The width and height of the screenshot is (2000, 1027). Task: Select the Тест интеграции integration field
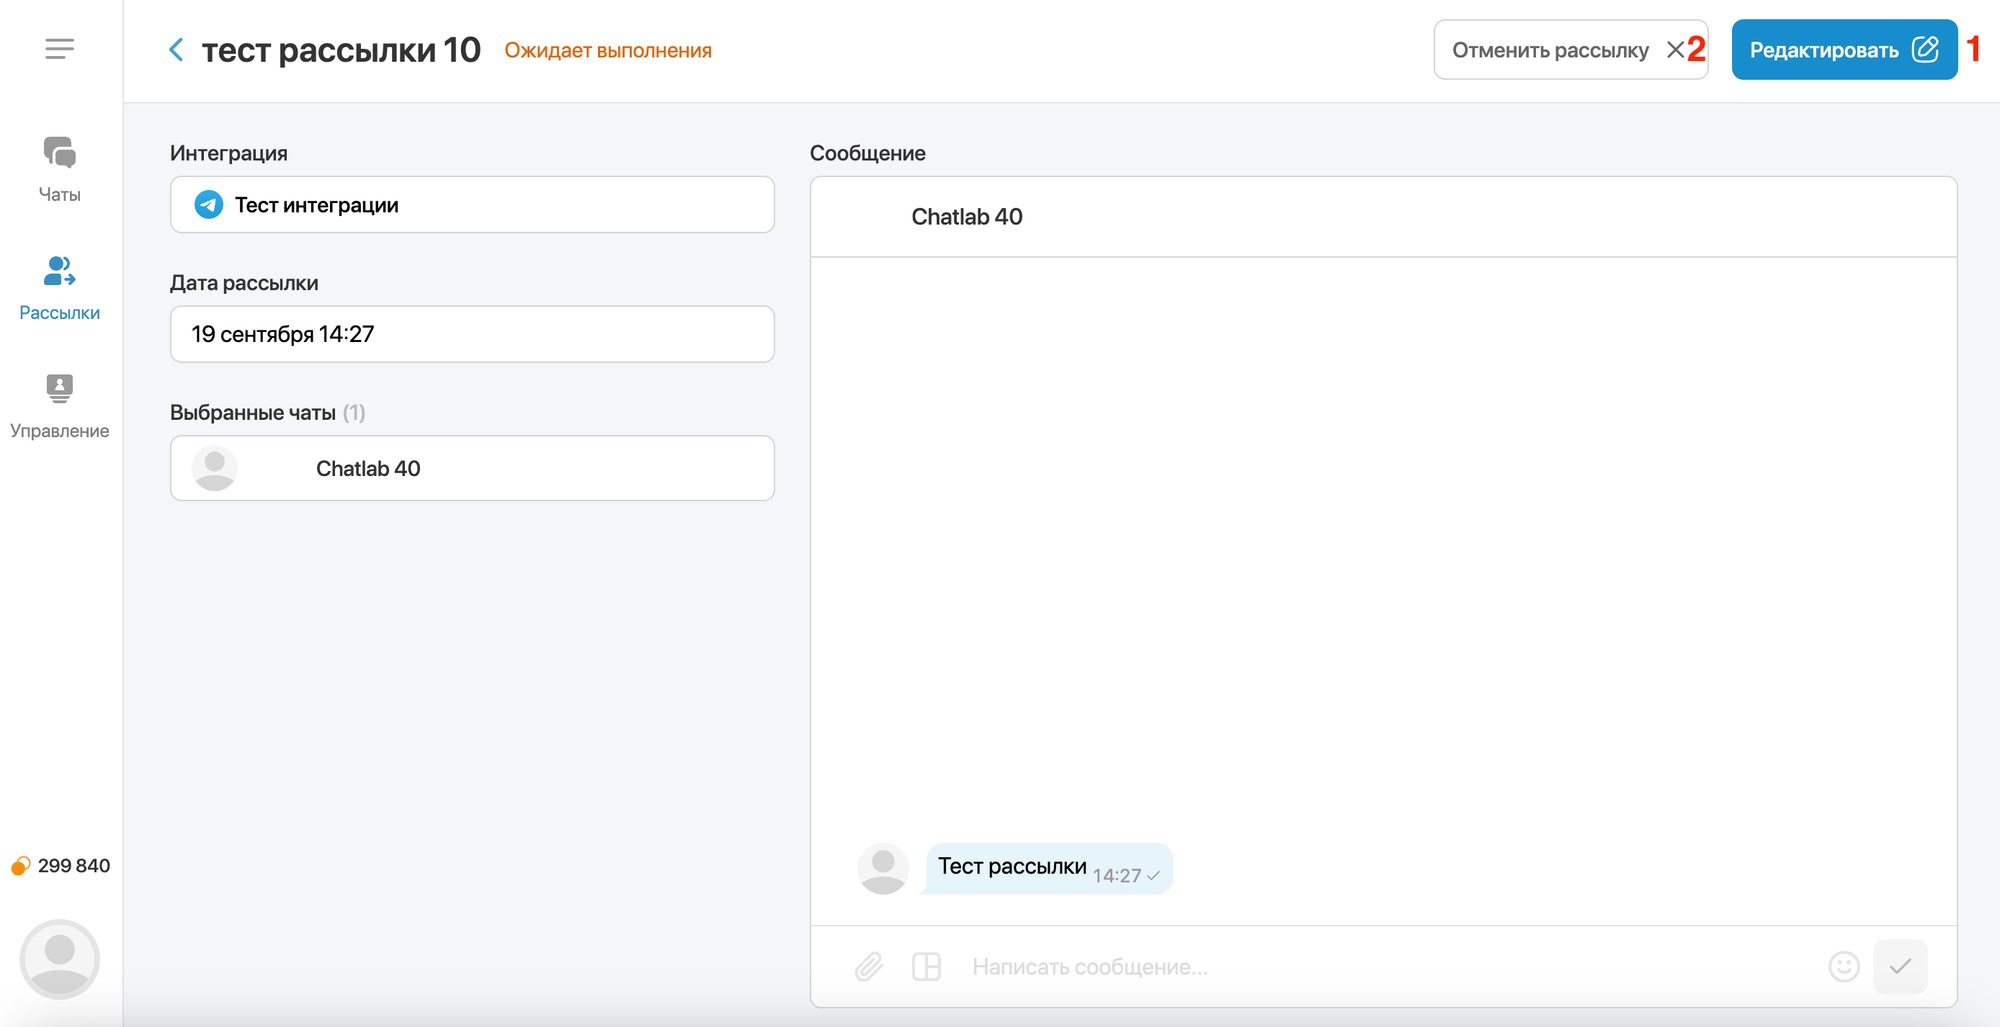pyautogui.click(x=472, y=205)
